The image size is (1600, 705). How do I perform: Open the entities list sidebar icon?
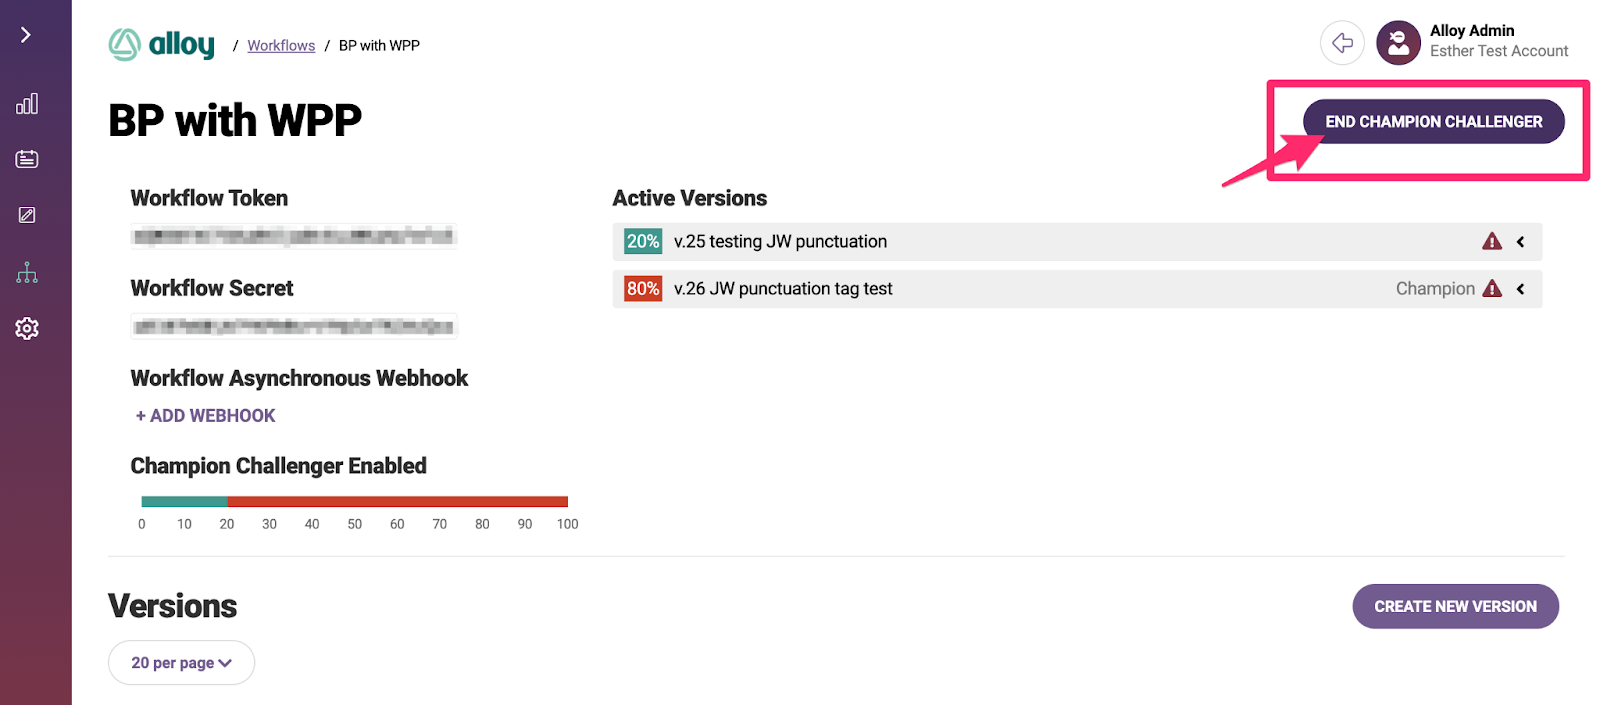click(x=27, y=159)
